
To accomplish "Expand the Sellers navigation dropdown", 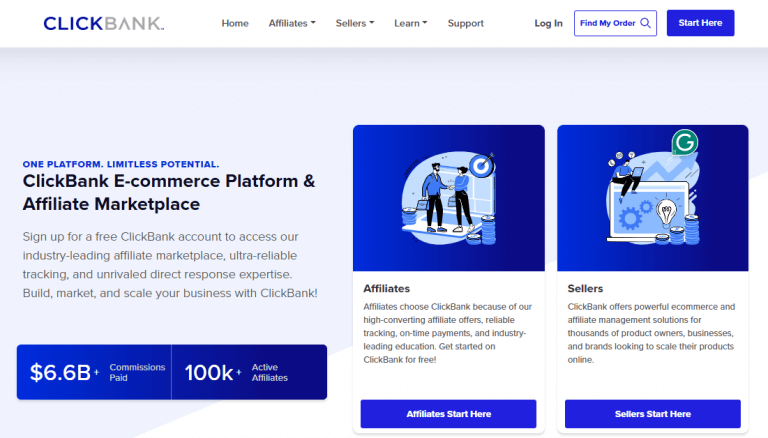I will click(x=355, y=23).
